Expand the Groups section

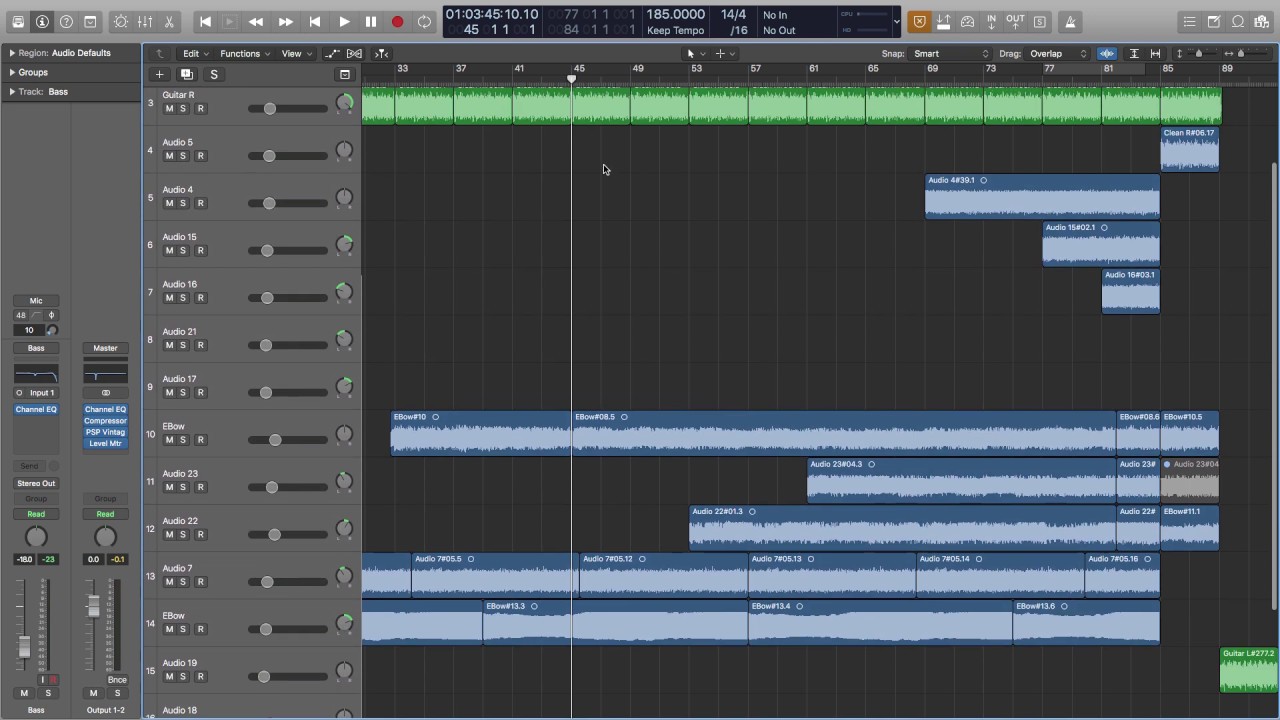pyautogui.click(x=12, y=72)
